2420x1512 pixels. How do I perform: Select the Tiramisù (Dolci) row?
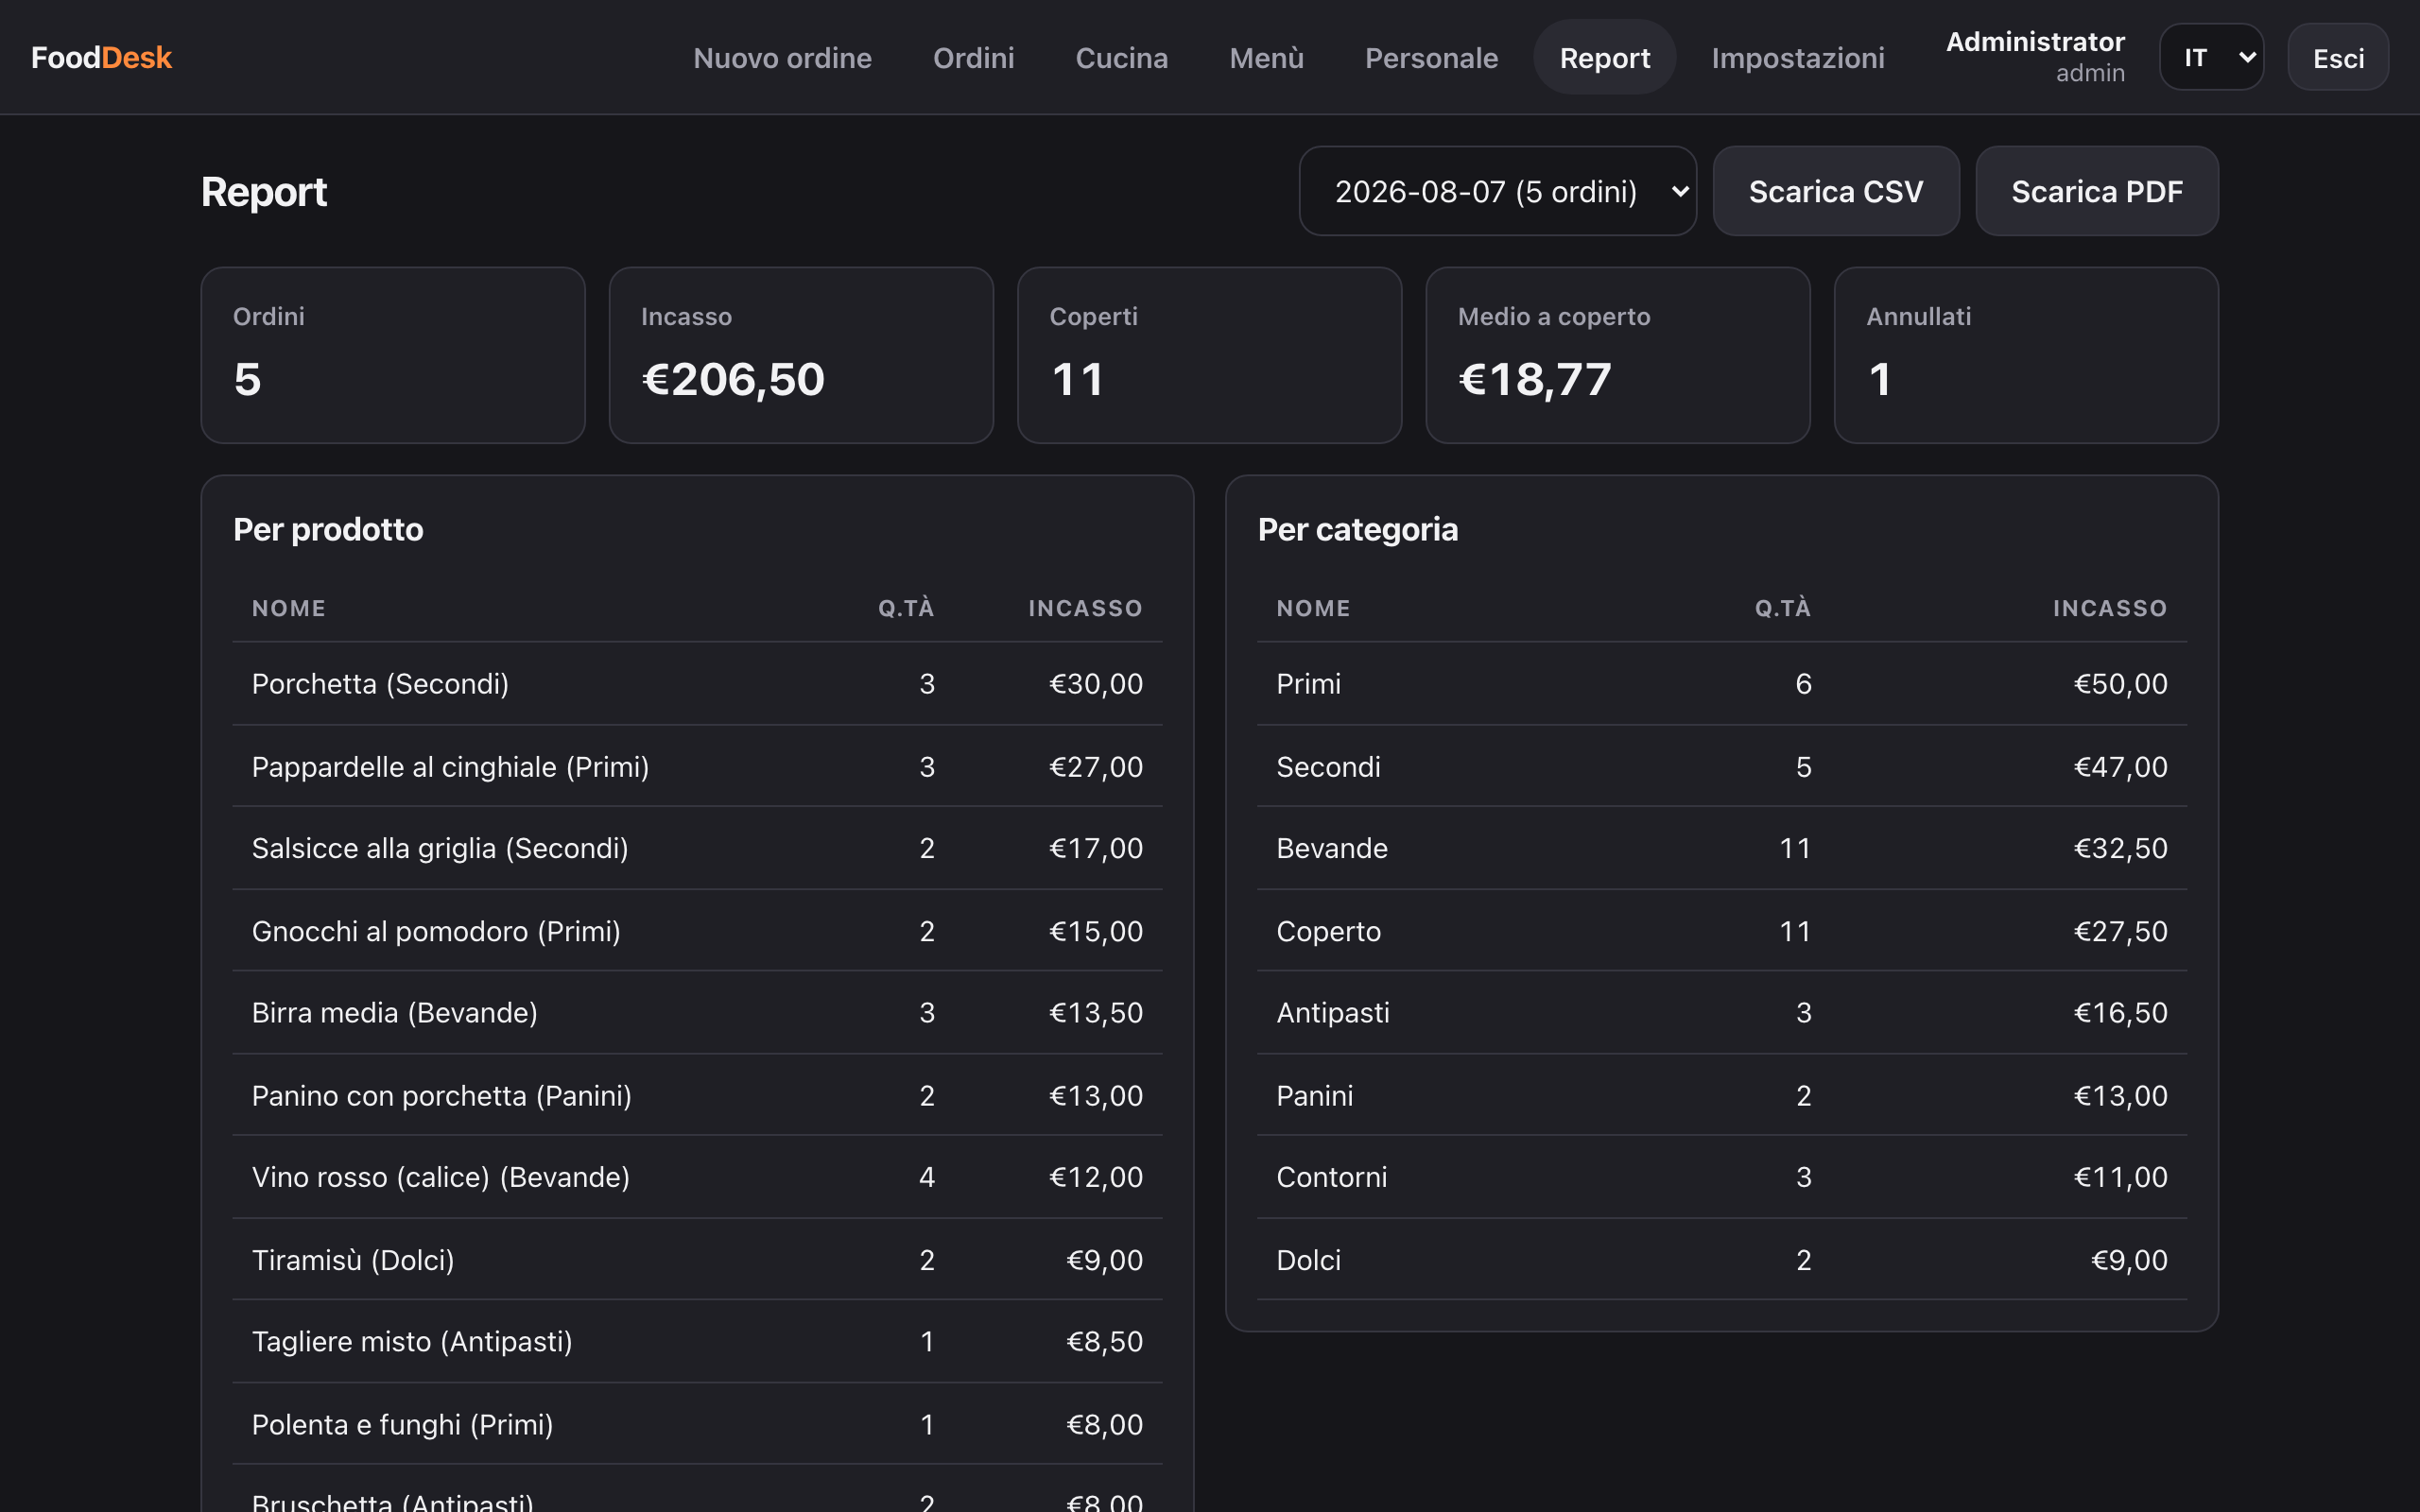(697, 1259)
